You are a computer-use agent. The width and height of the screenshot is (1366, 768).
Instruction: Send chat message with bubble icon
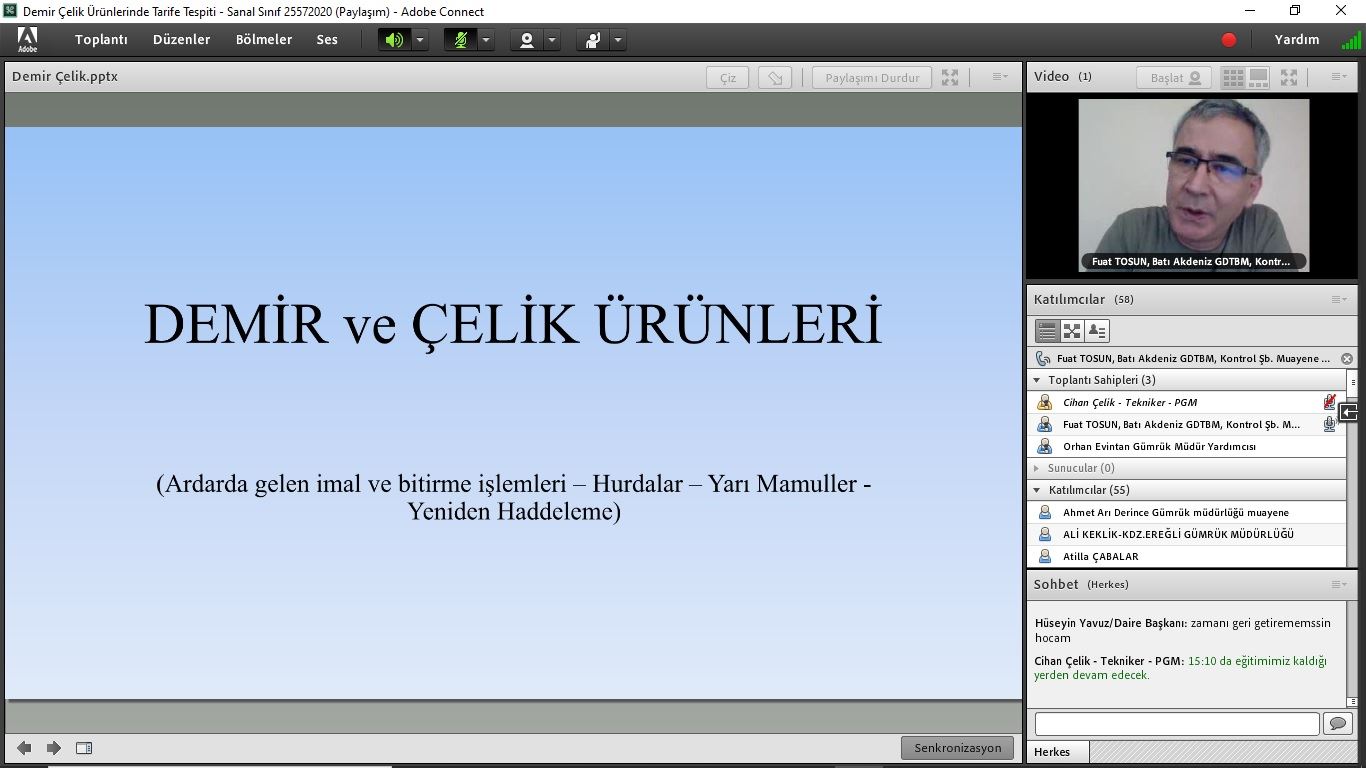[1337, 723]
